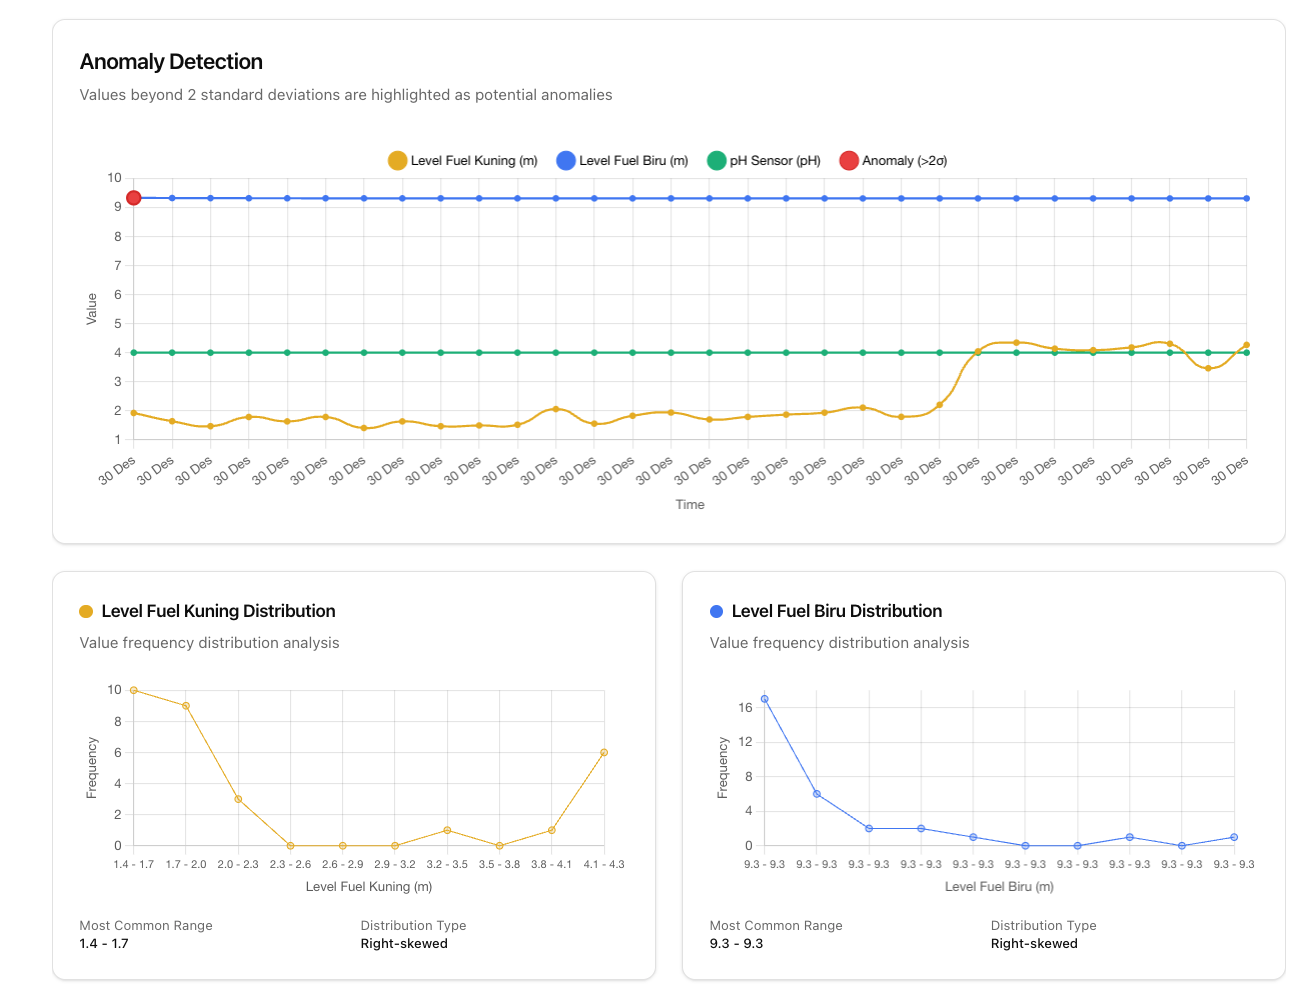Viewport: 1307px width, 990px height.
Task: Toggle Level Fuel Biru (m) legend label
Action: click(633, 161)
